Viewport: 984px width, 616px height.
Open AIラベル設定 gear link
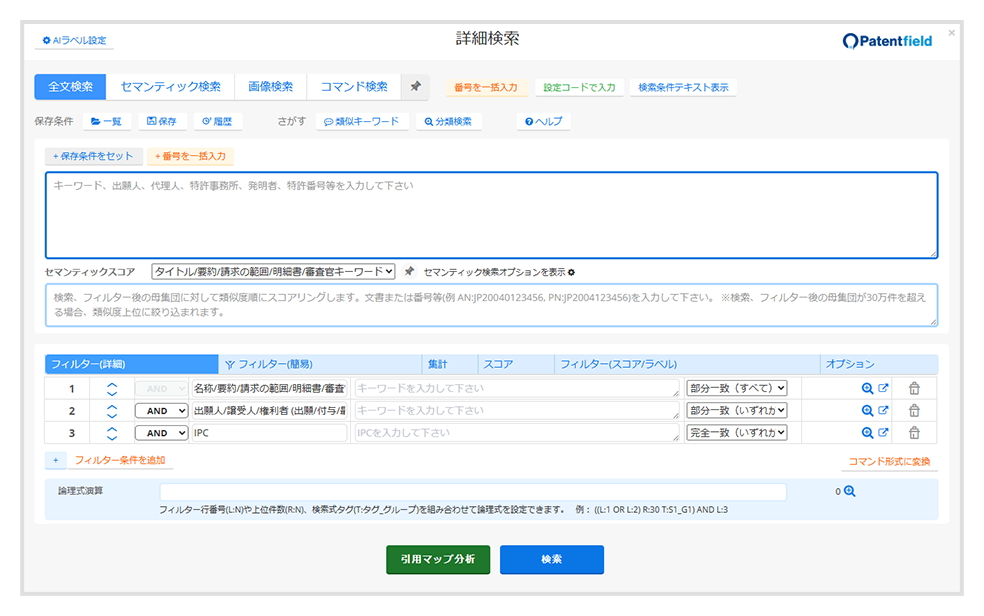point(74,40)
